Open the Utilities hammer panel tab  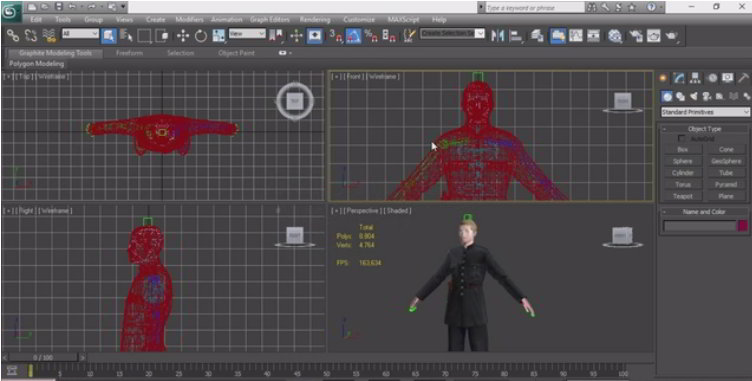(743, 78)
